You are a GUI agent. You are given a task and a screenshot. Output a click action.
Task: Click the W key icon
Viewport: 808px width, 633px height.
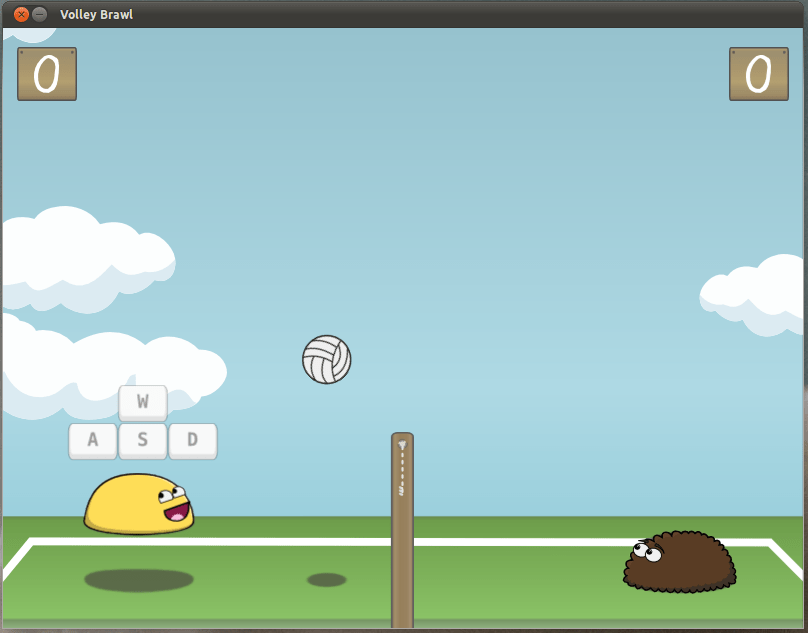click(143, 403)
